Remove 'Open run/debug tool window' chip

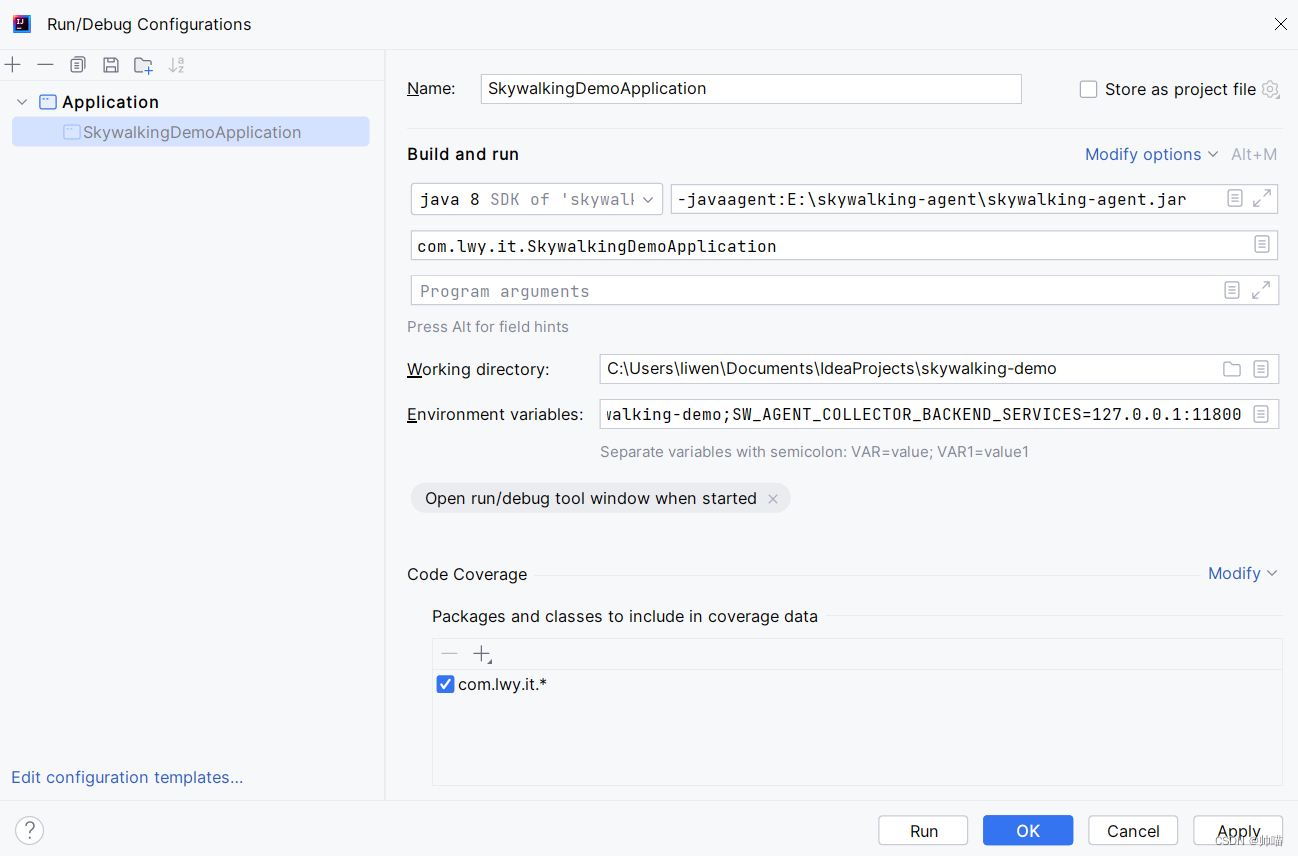[x=773, y=499]
